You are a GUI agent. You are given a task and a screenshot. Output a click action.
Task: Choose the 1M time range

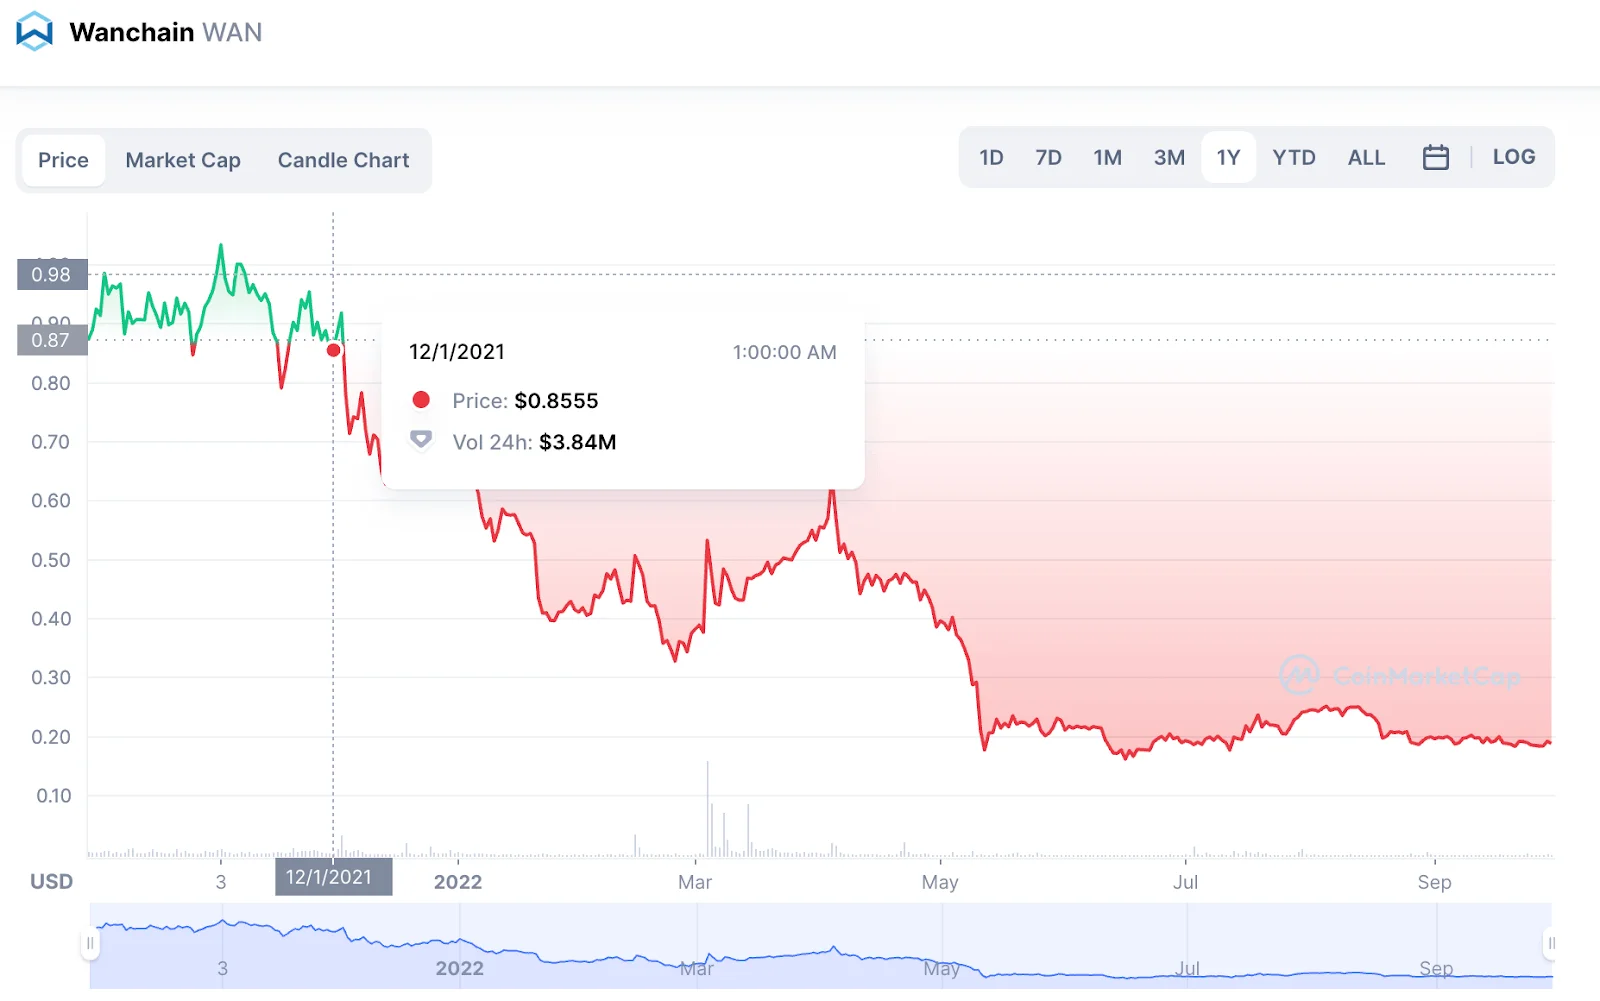(x=1107, y=157)
